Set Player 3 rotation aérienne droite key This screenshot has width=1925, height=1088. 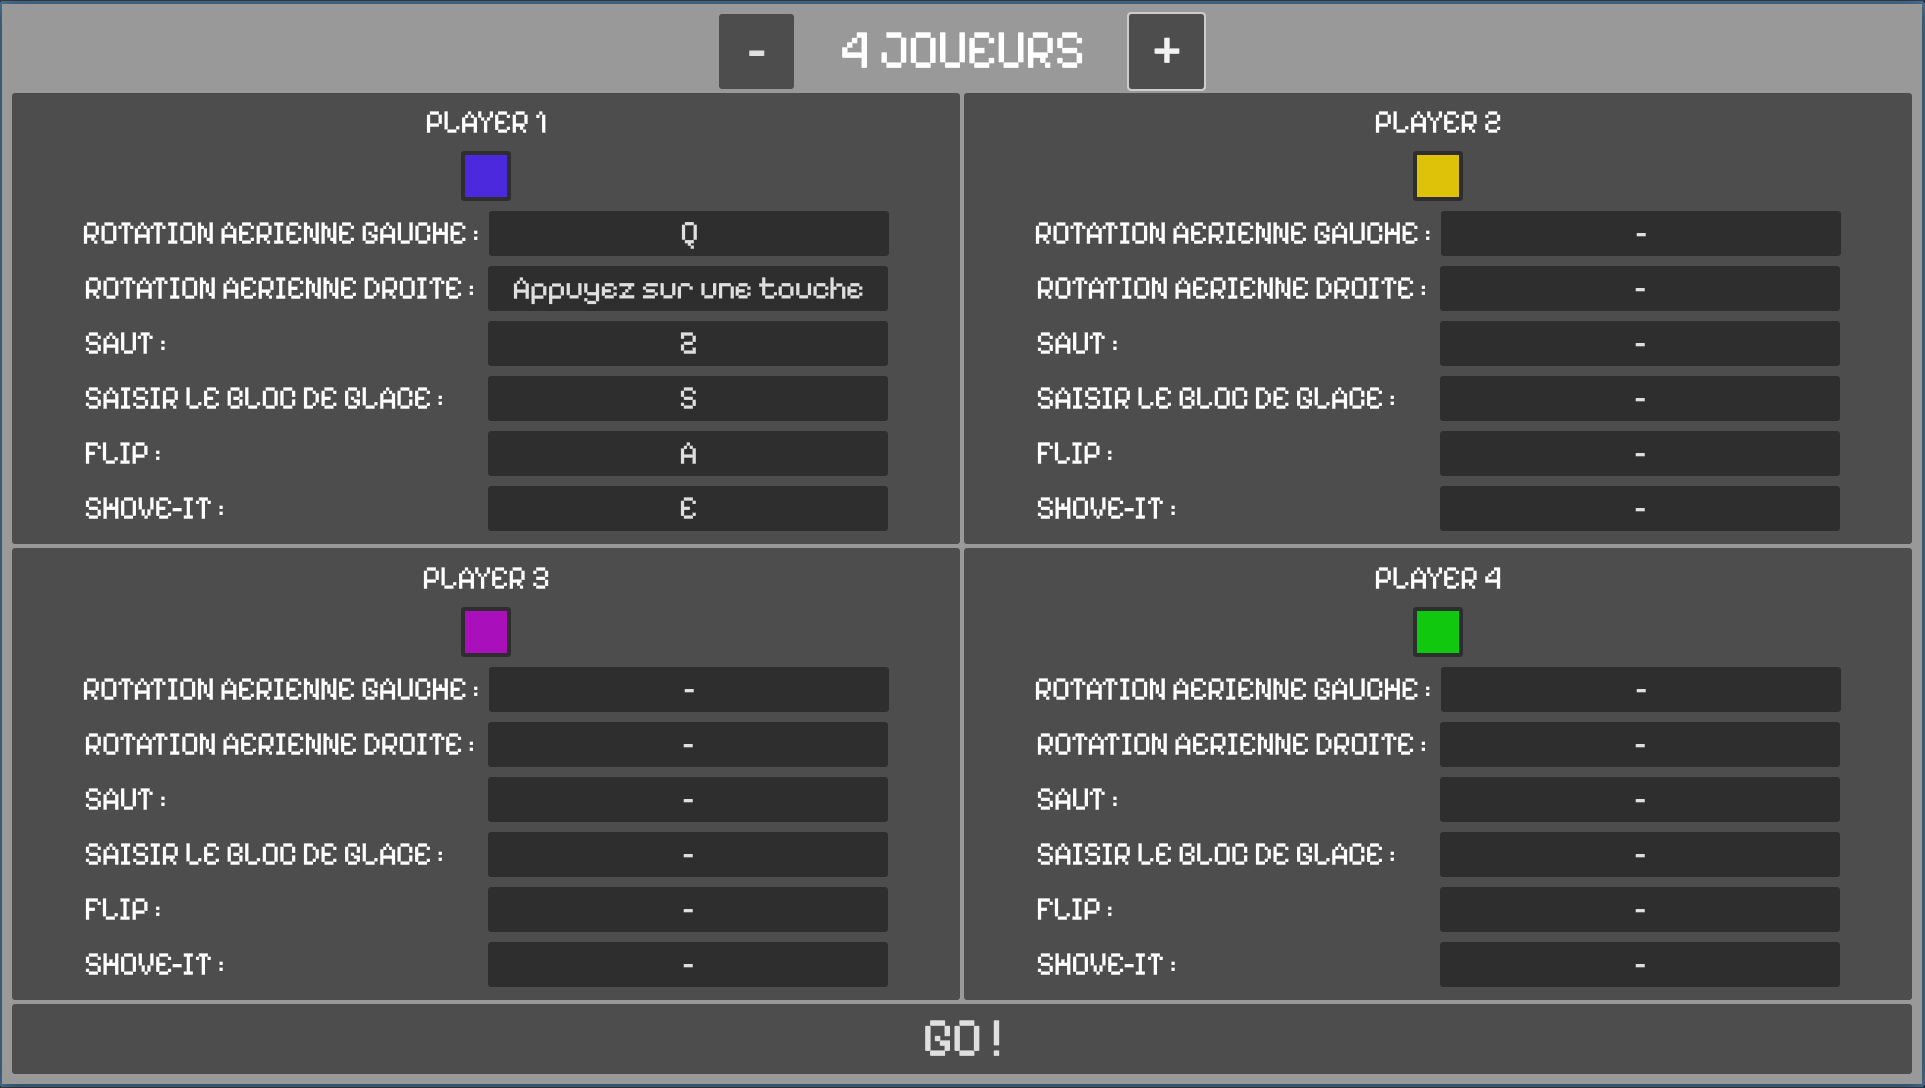pos(688,744)
